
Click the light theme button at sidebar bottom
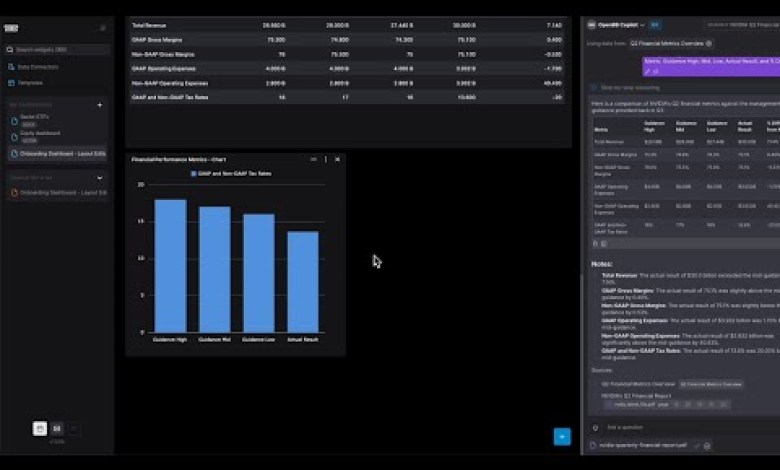(x=40, y=428)
